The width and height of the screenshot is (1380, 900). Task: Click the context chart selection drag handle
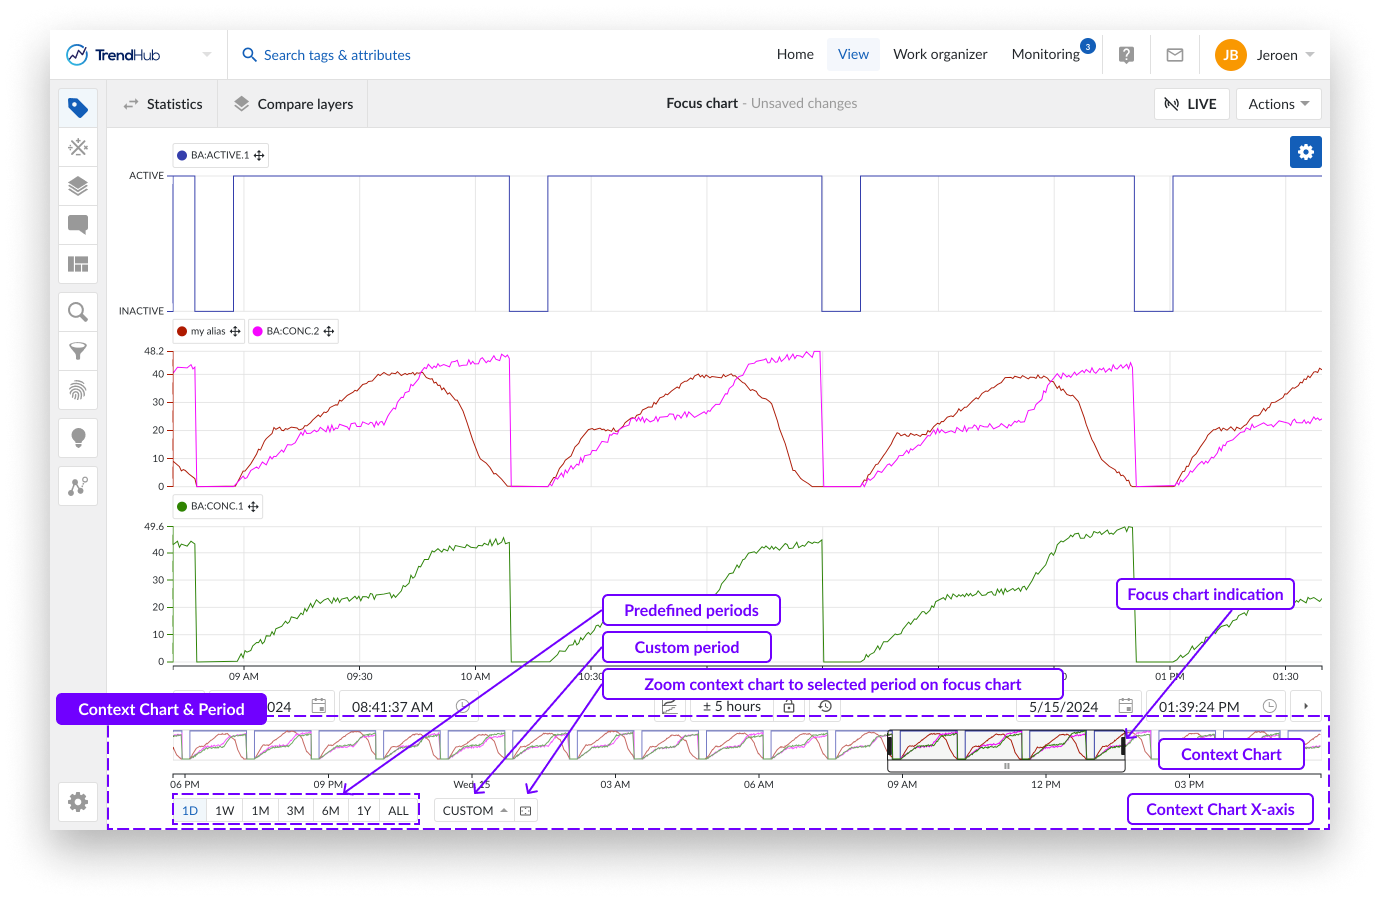coord(1006,766)
